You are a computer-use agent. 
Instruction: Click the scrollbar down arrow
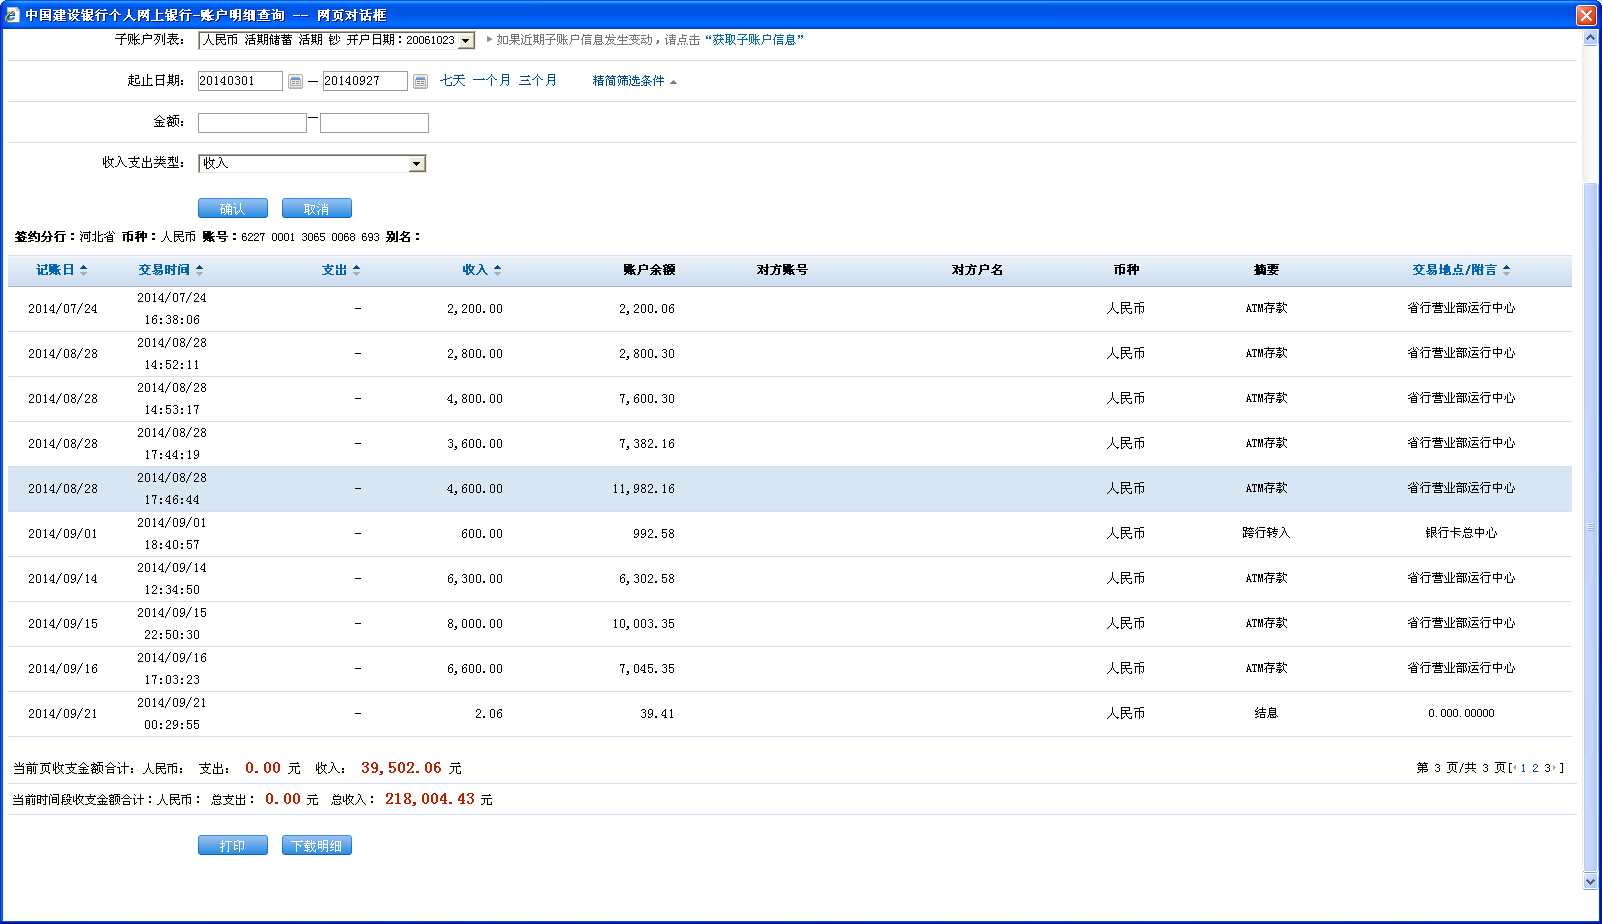[1591, 881]
